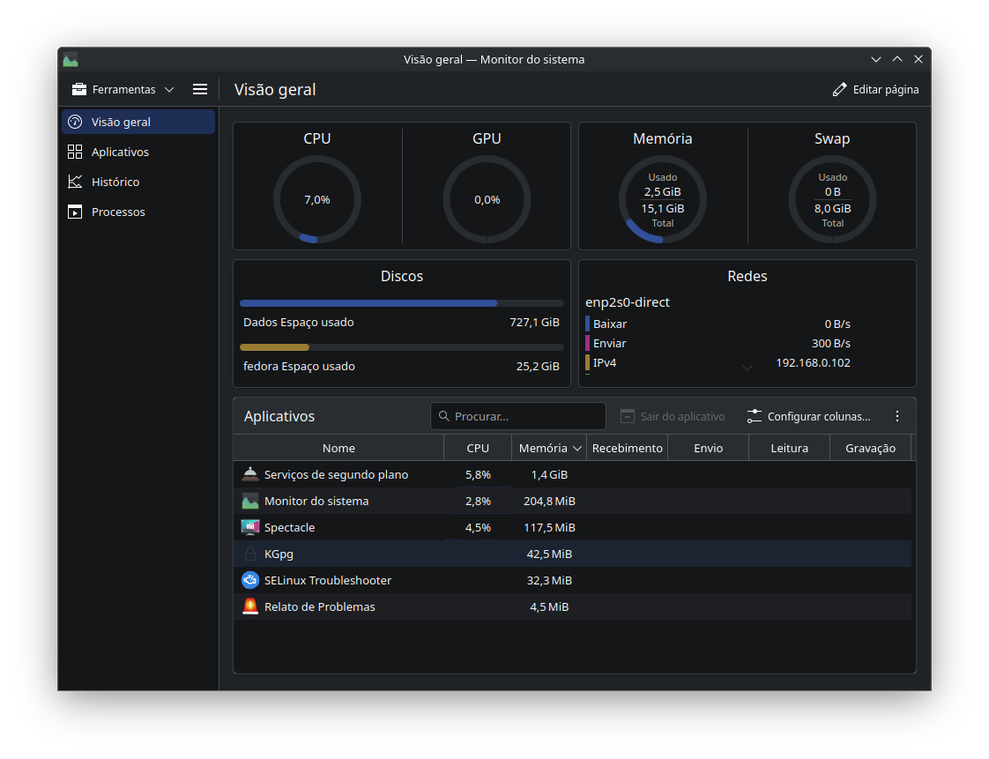
Task: Click the fedora disk usage bar
Action: click(402, 348)
